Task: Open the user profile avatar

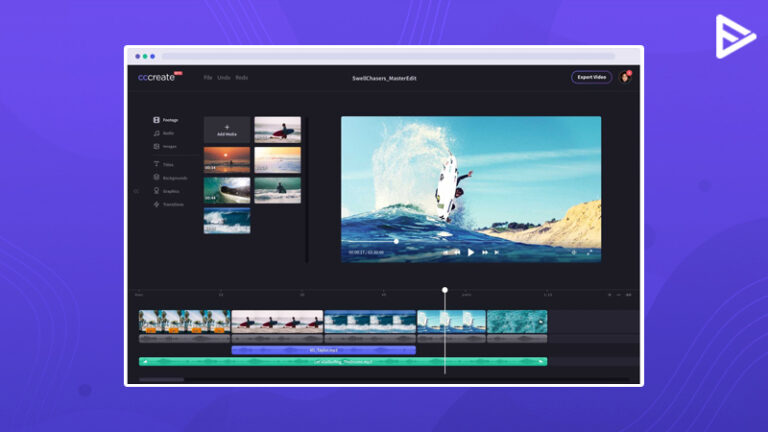Action: coord(625,77)
